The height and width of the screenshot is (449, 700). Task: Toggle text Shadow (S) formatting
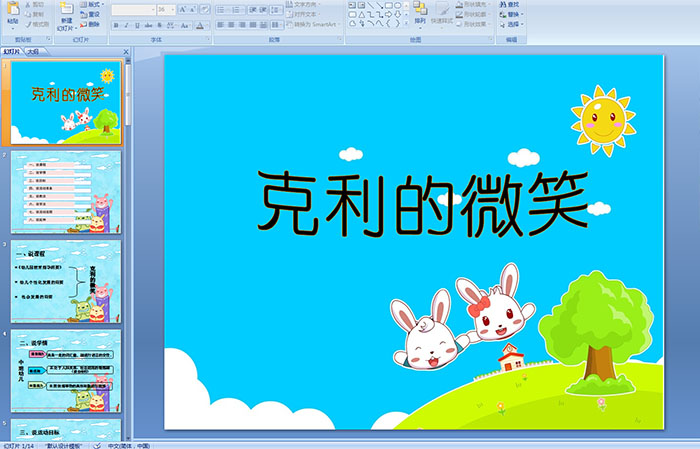click(x=159, y=25)
